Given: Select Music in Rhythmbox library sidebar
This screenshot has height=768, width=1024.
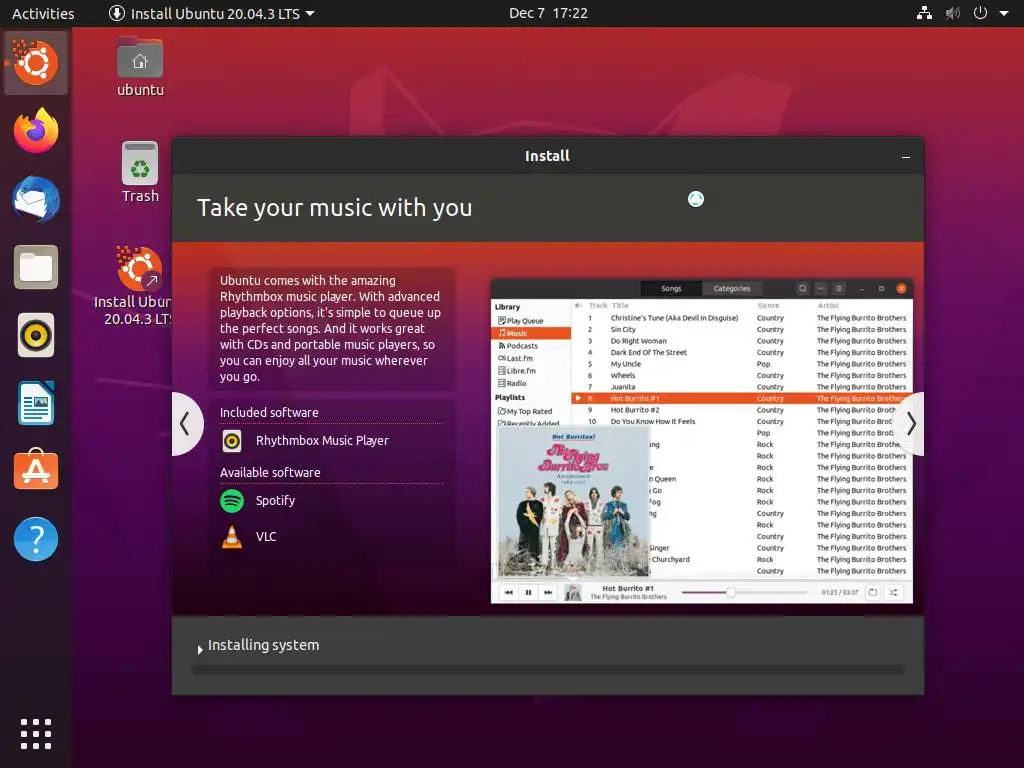Looking at the screenshot, I should [x=531, y=333].
